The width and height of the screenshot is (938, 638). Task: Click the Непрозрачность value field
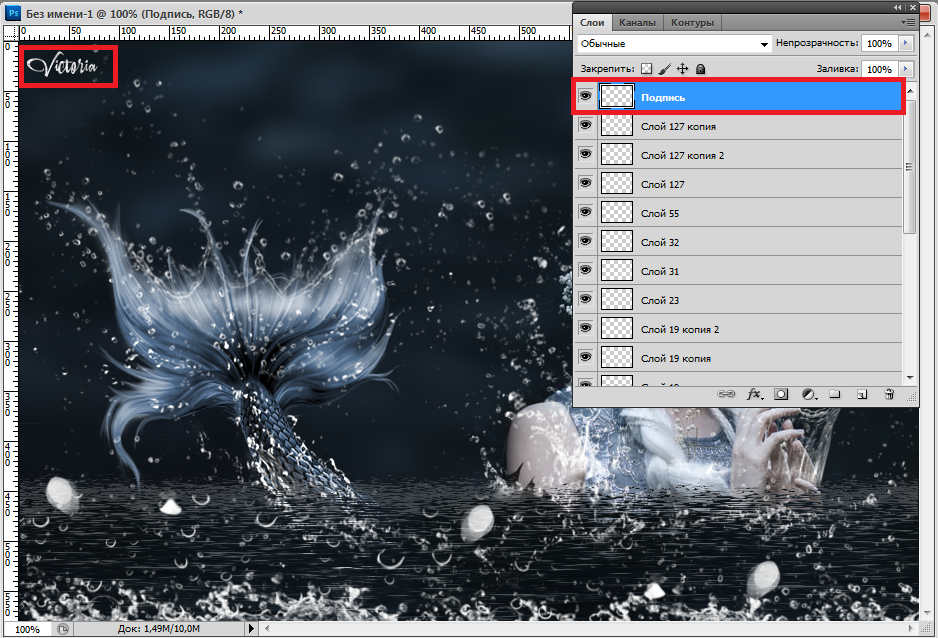[879, 43]
